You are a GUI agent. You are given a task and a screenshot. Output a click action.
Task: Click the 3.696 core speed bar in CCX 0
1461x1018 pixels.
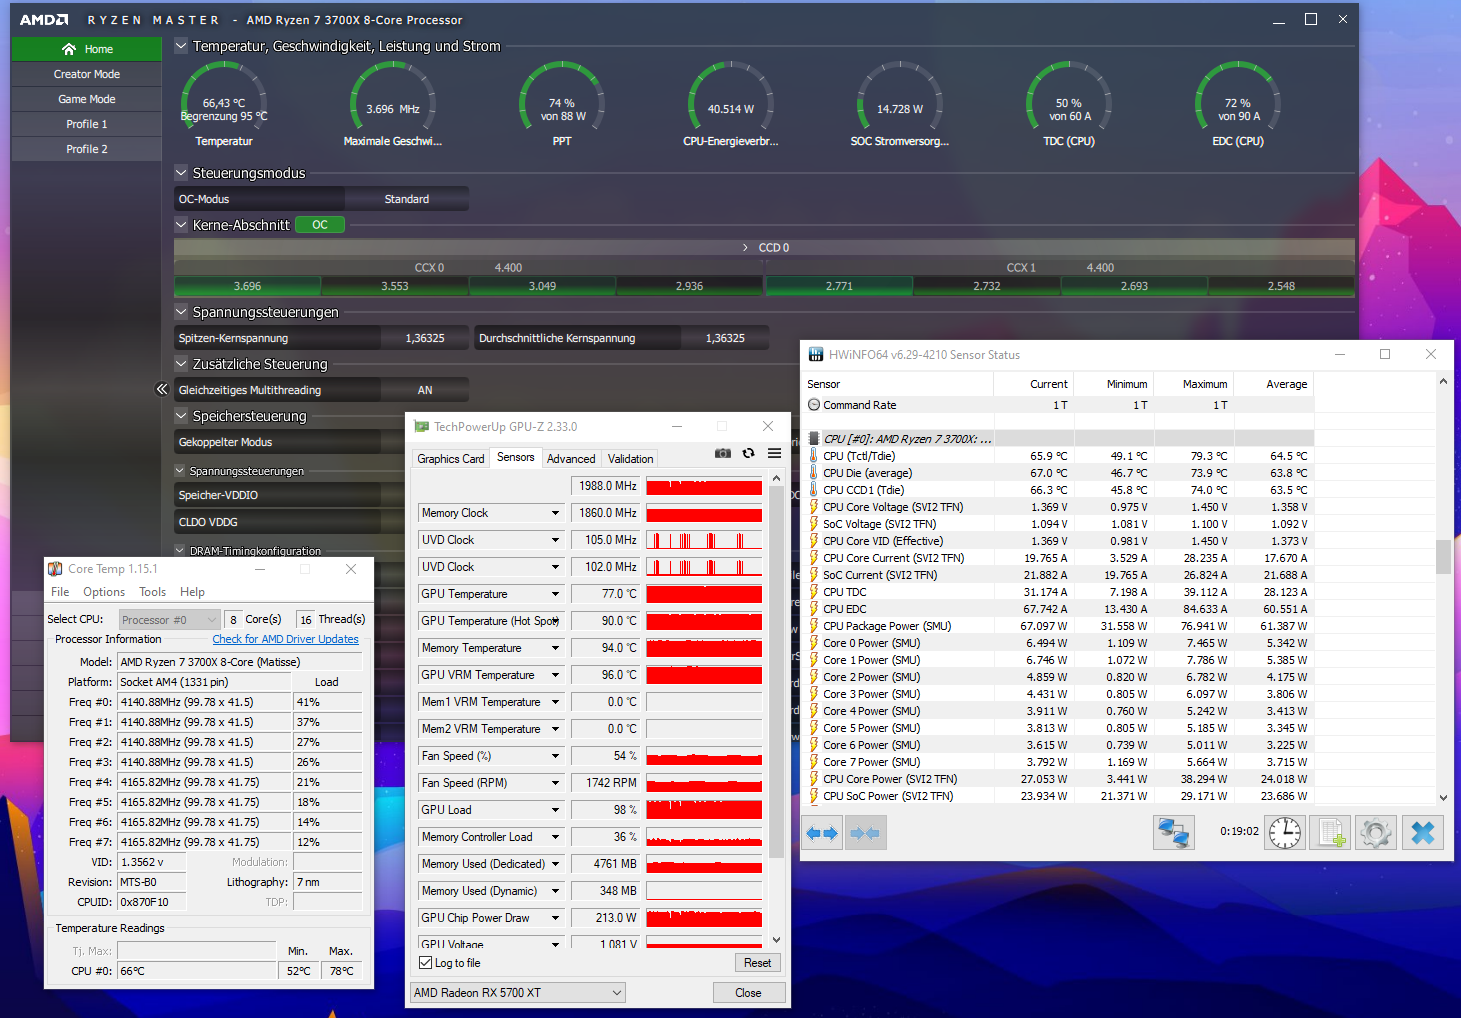coord(247,286)
